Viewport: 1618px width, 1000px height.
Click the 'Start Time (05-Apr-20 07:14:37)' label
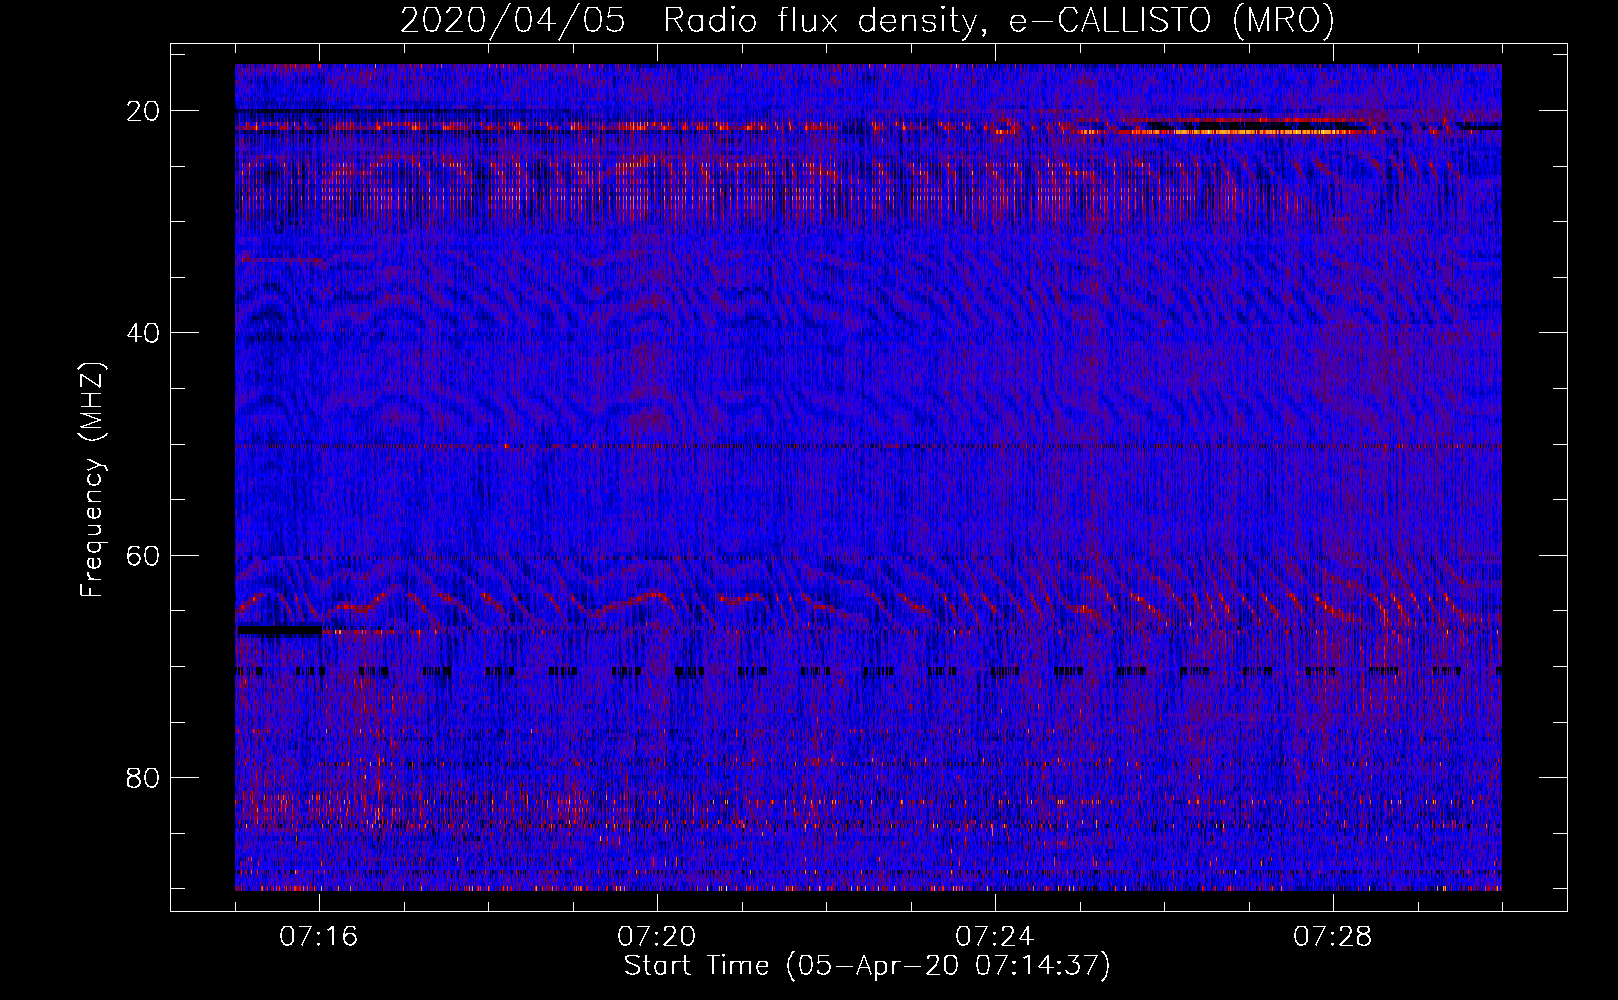point(867,966)
